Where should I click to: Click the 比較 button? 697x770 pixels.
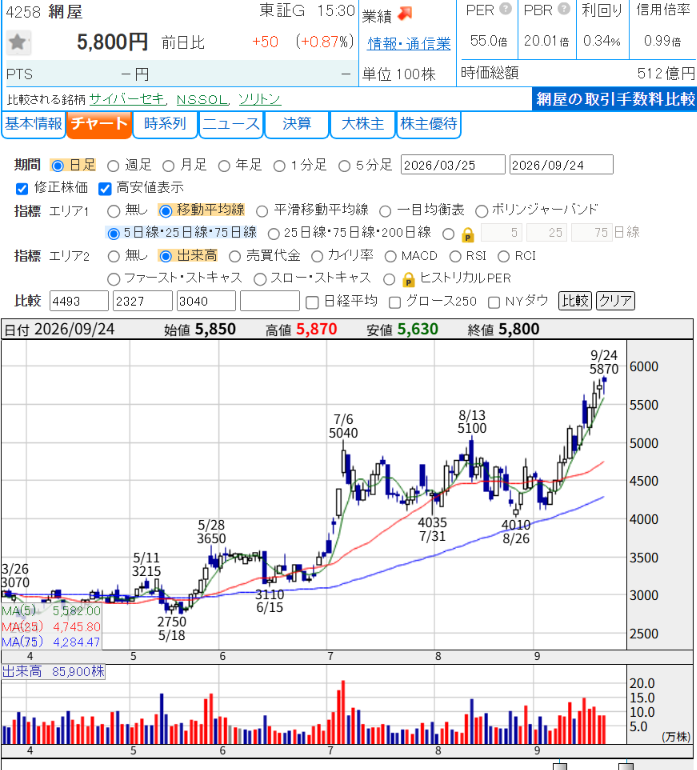coord(575,301)
